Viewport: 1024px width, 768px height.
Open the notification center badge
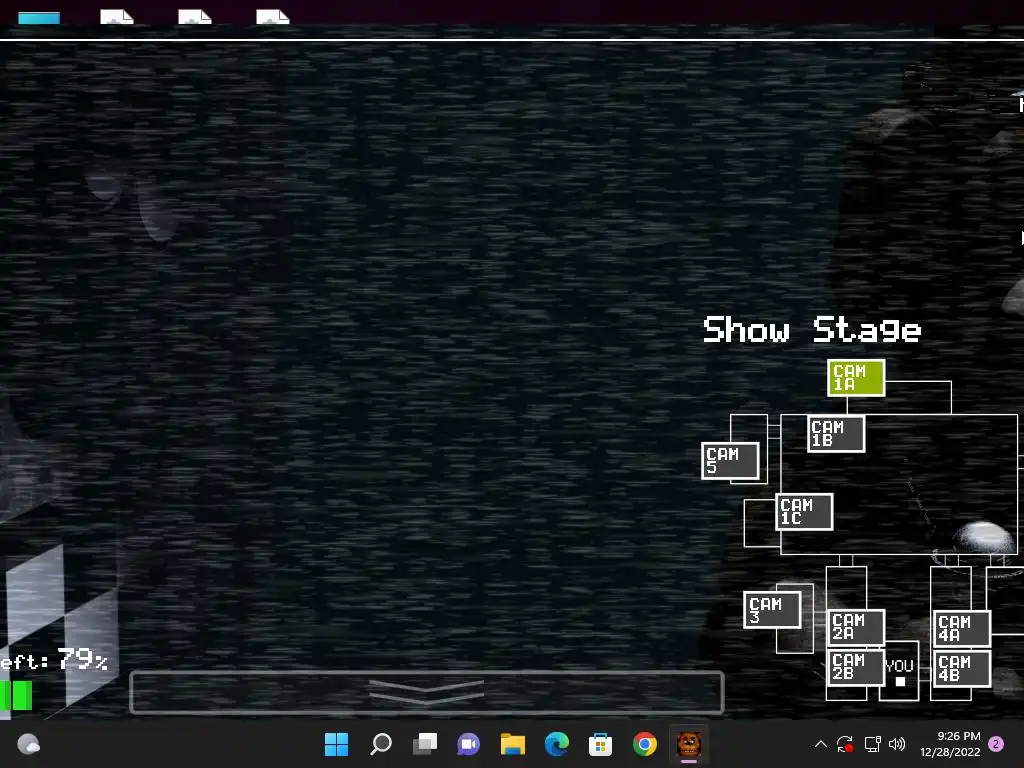(996, 744)
